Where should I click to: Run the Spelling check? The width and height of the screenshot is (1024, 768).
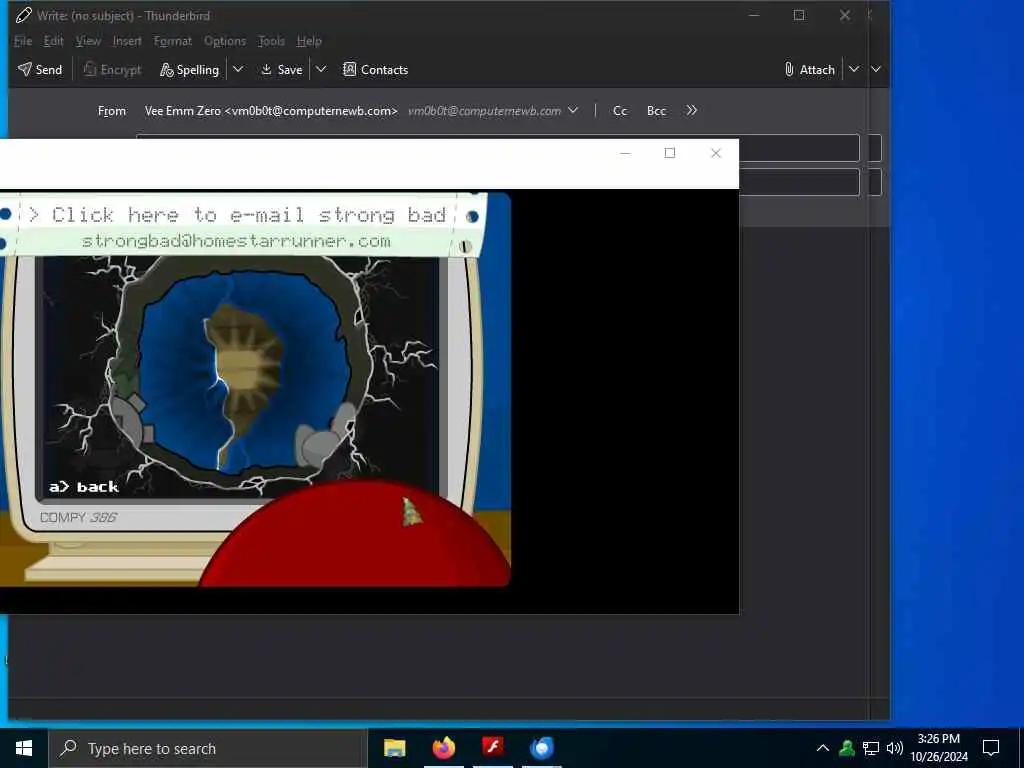click(x=189, y=69)
